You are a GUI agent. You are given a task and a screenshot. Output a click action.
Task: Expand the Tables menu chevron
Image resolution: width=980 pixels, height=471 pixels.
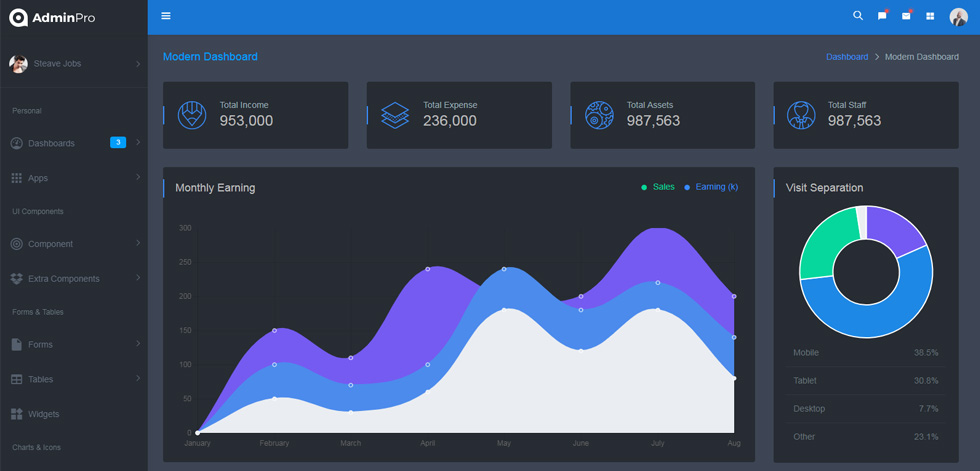[x=138, y=379]
